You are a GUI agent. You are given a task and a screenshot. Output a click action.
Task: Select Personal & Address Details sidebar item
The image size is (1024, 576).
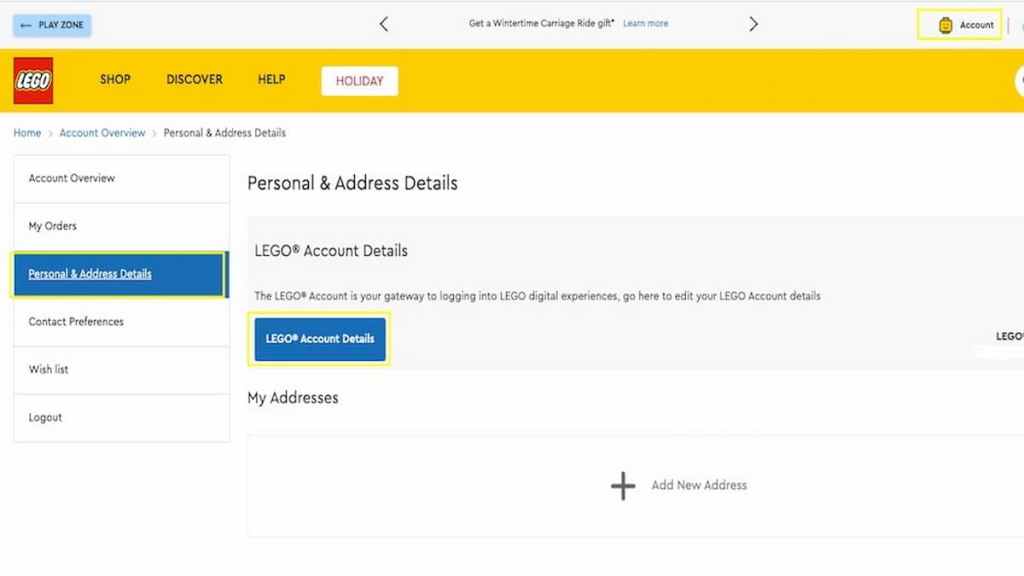(120, 274)
